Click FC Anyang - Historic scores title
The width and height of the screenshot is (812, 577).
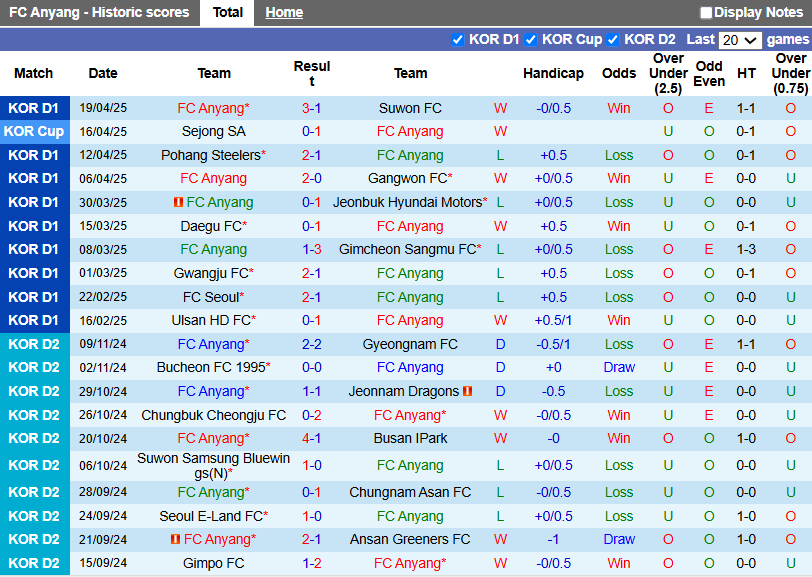(99, 12)
